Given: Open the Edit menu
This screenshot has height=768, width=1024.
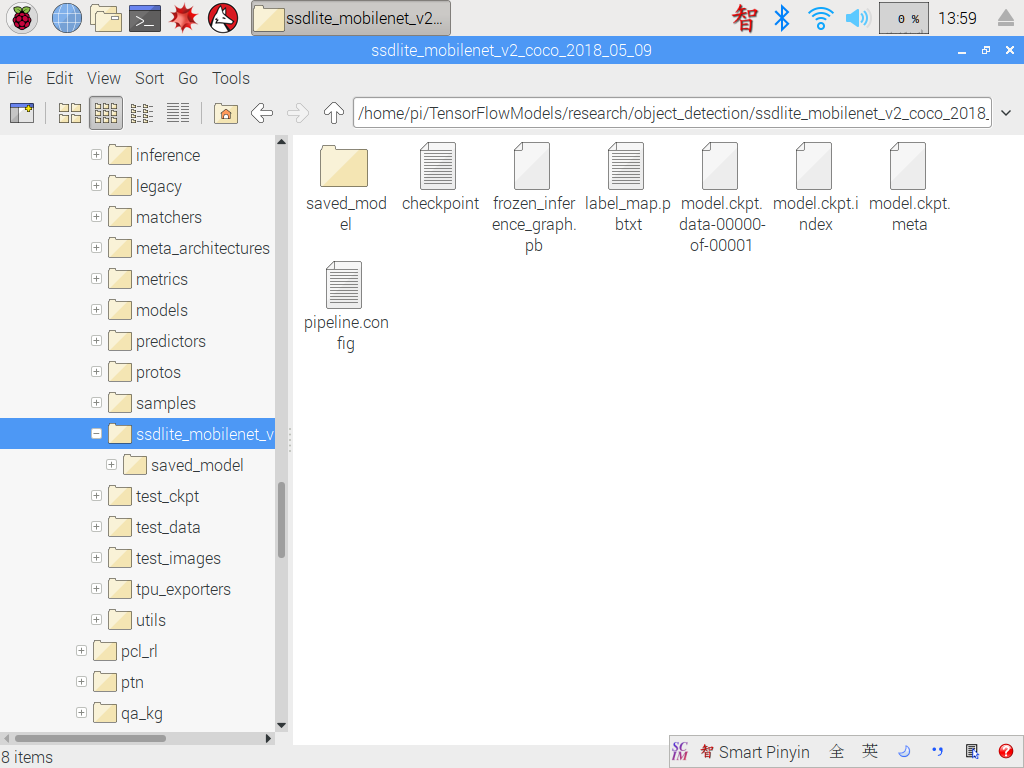Looking at the screenshot, I should [59, 78].
